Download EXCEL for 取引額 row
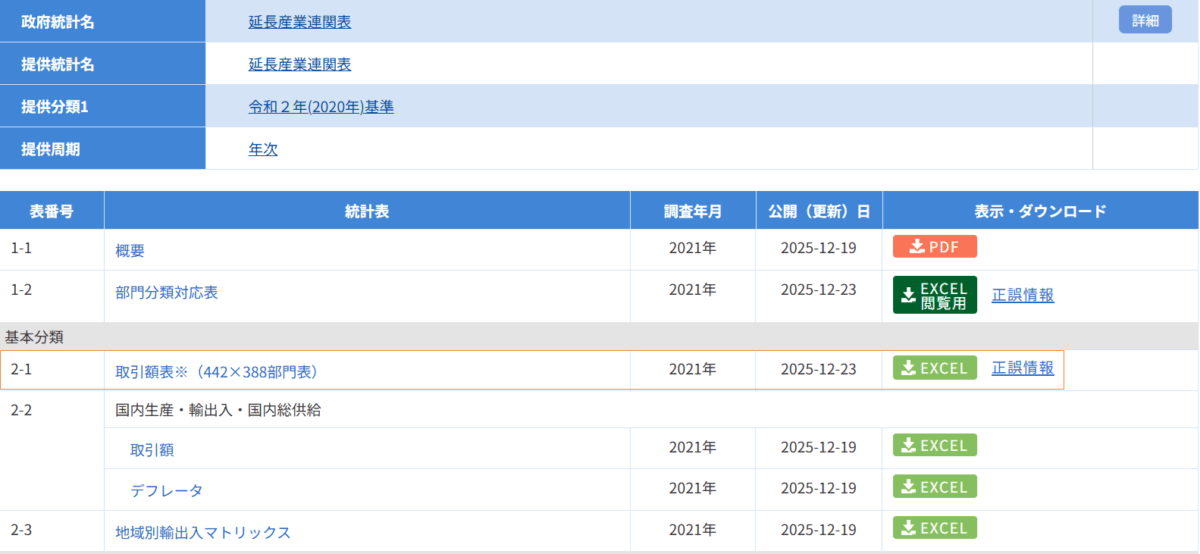Screen dimensions: 1200x554 tap(934, 446)
